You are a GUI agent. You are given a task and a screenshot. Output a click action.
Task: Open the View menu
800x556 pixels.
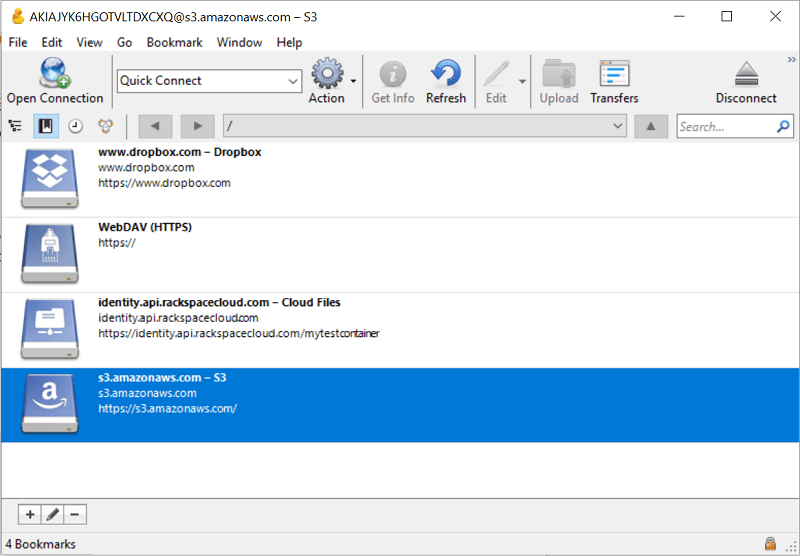(89, 42)
